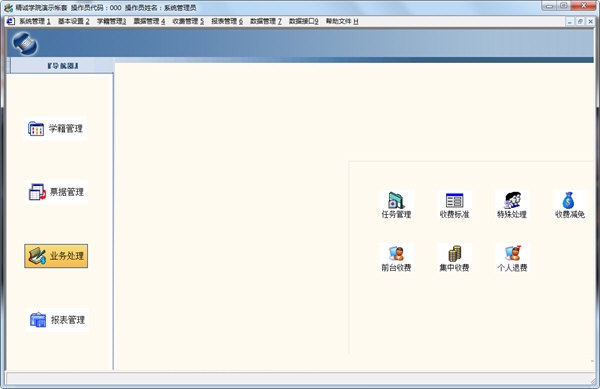Open the 特殊处理 icon
This screenshot has width=600, height=389.
(x=512, y=205)
